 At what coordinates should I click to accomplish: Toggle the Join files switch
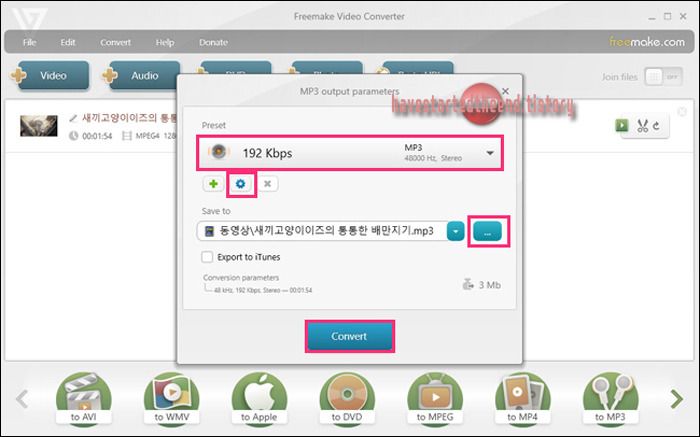pyautogui.click(x=663, y=77)
